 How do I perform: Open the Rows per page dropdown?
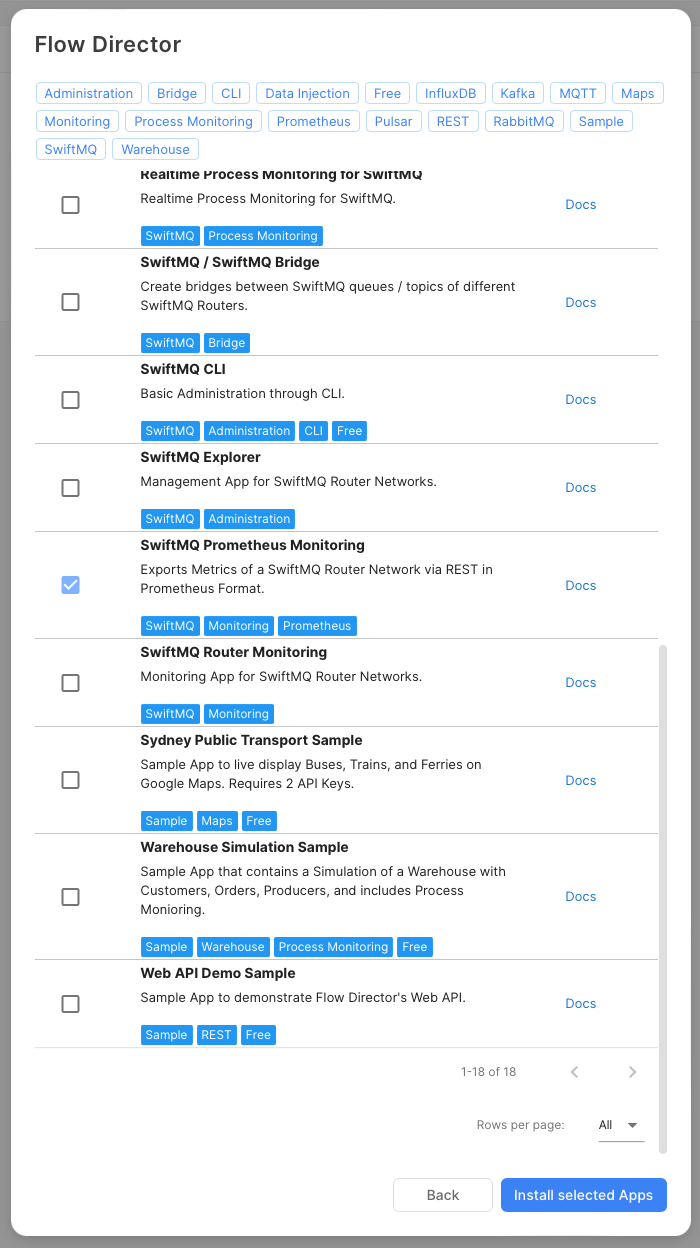619,1125
